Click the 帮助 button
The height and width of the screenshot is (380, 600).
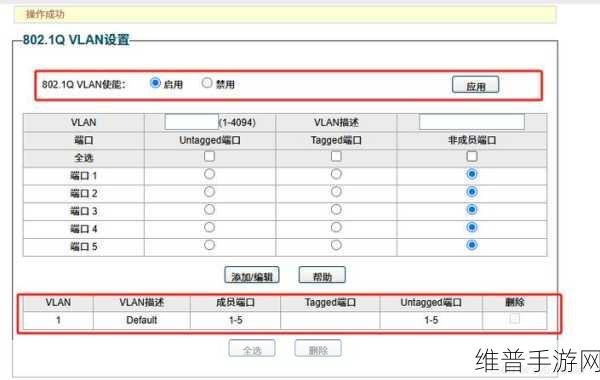click(322, 275)
